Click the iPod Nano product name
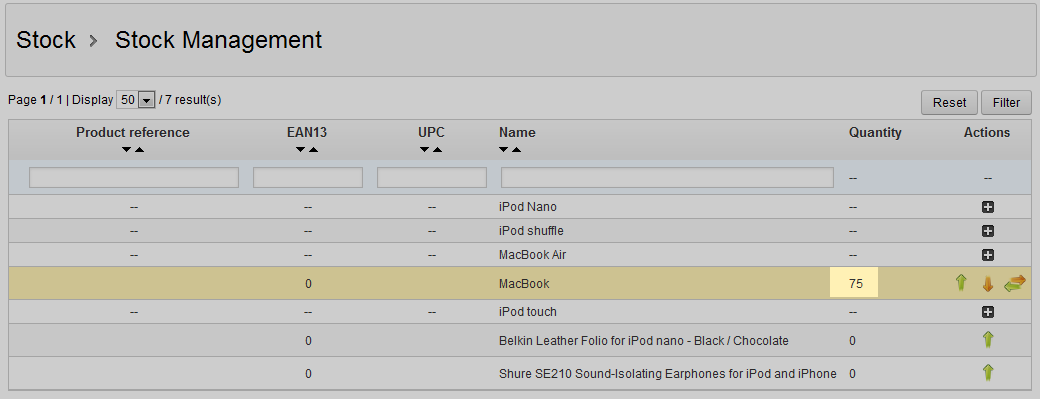Image resolution: width=1040 pixels, height=399 pixels. pos(528,207)
